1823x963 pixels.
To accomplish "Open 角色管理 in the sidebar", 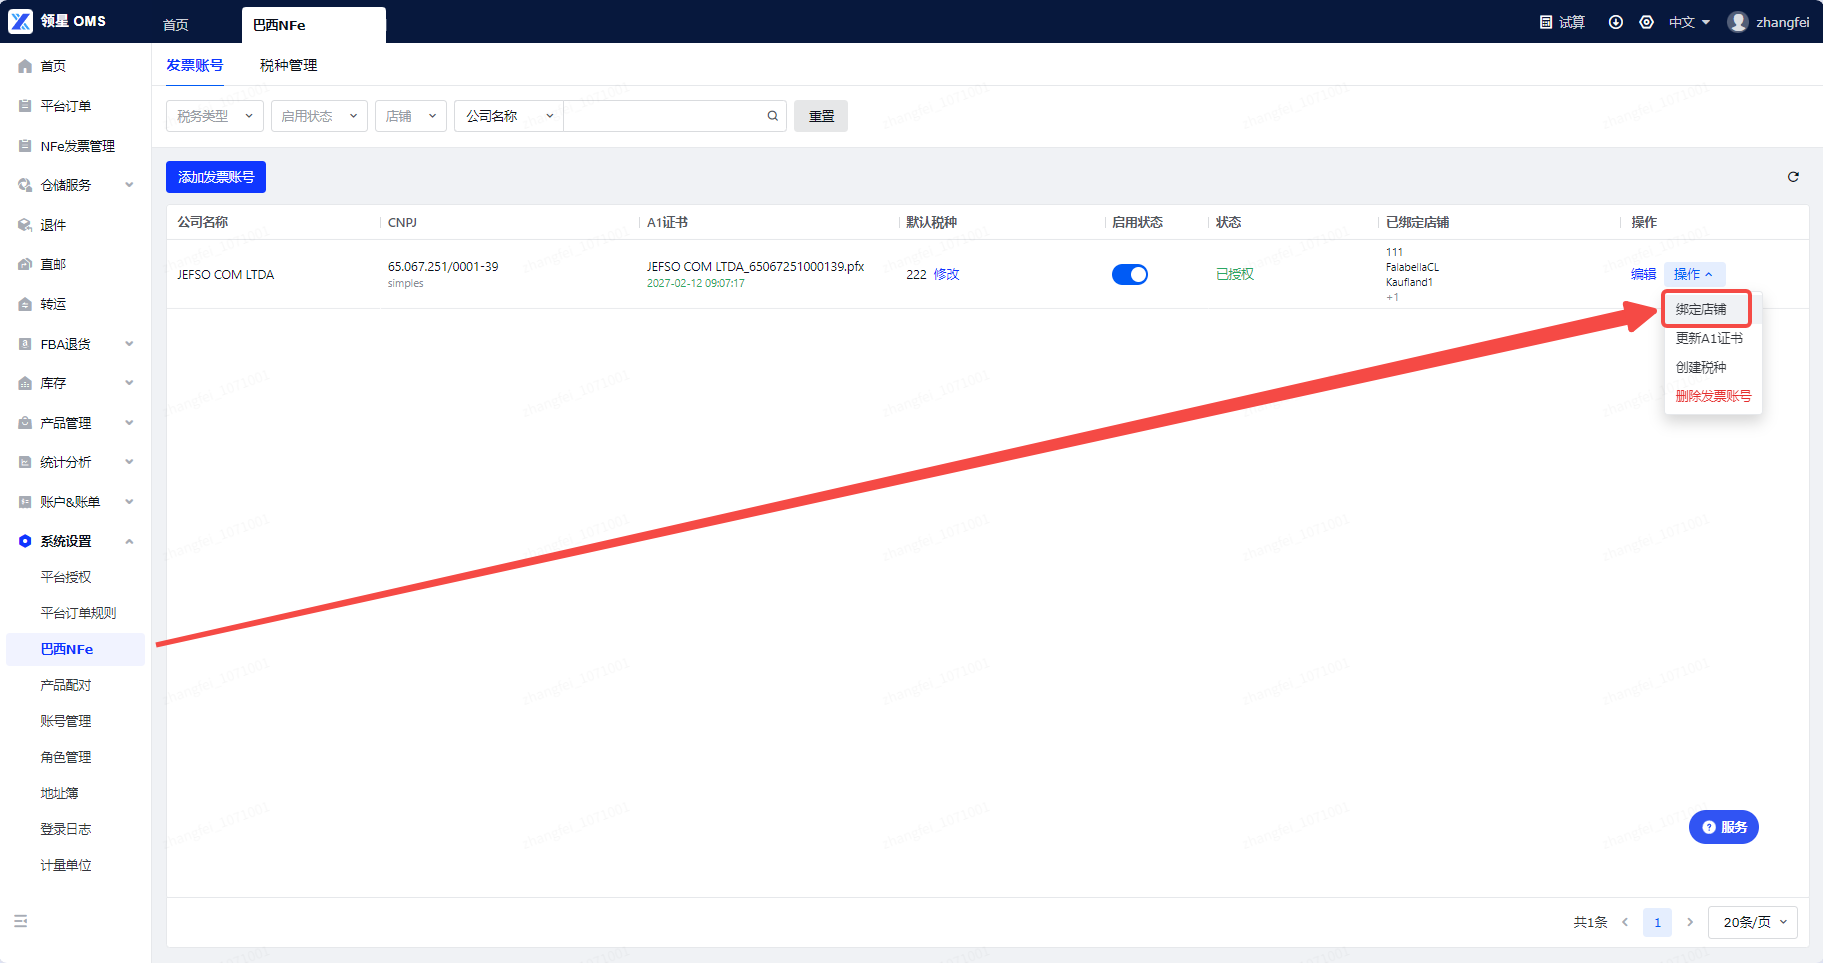I will point(66,757).
